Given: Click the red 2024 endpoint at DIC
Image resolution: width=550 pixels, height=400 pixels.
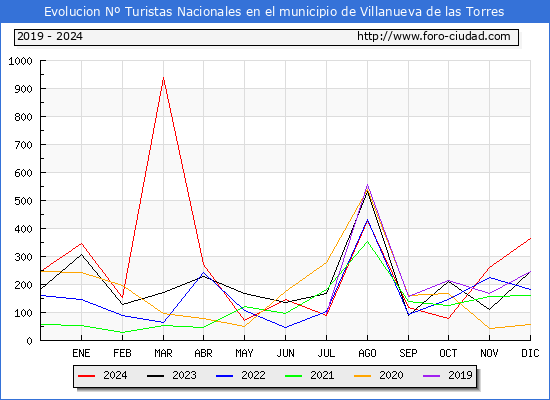Looking at the screenshot, I should (x=530, y=239).
